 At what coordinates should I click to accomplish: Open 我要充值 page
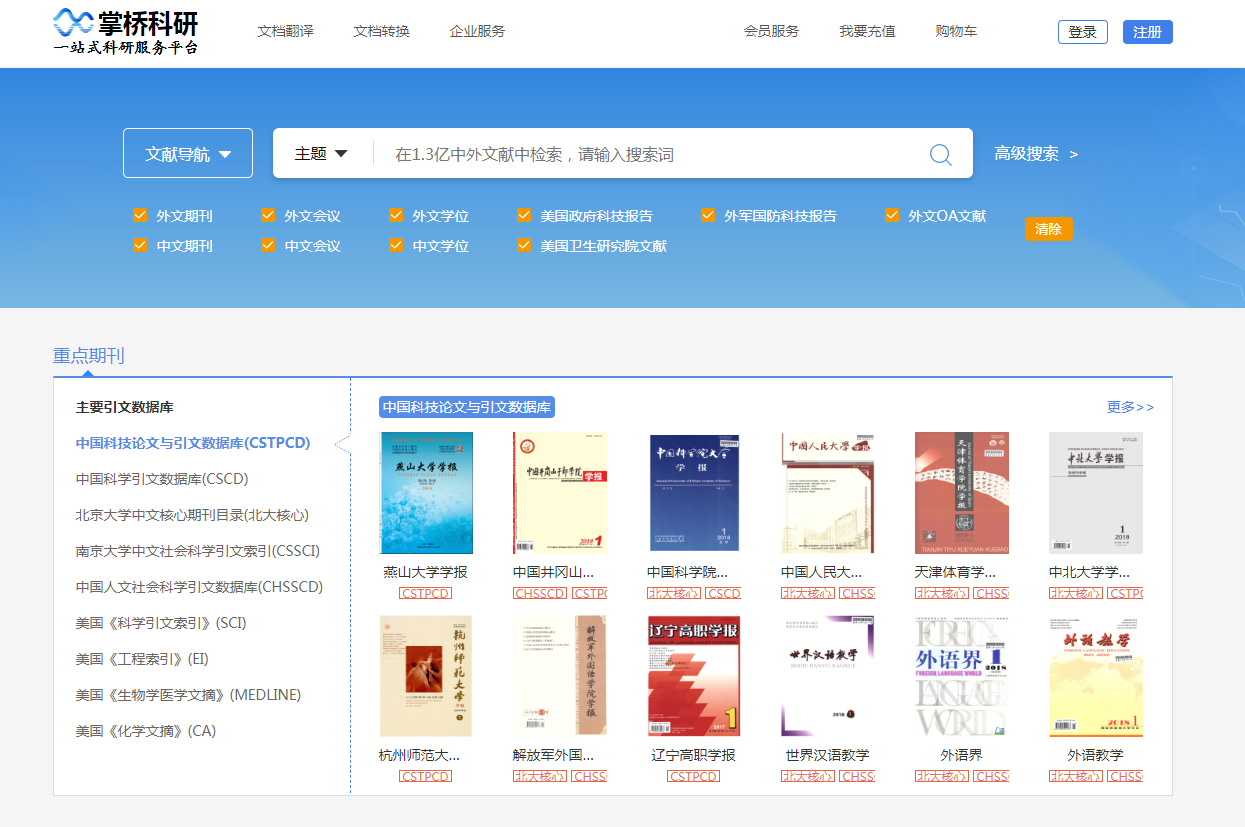pyautogui.click(x=867, y=31)
